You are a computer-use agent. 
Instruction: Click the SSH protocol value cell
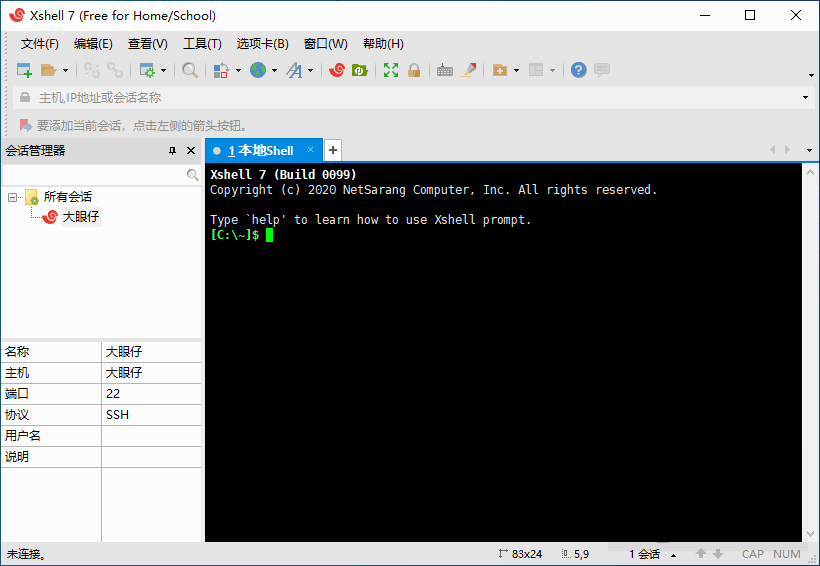[151, 414]
